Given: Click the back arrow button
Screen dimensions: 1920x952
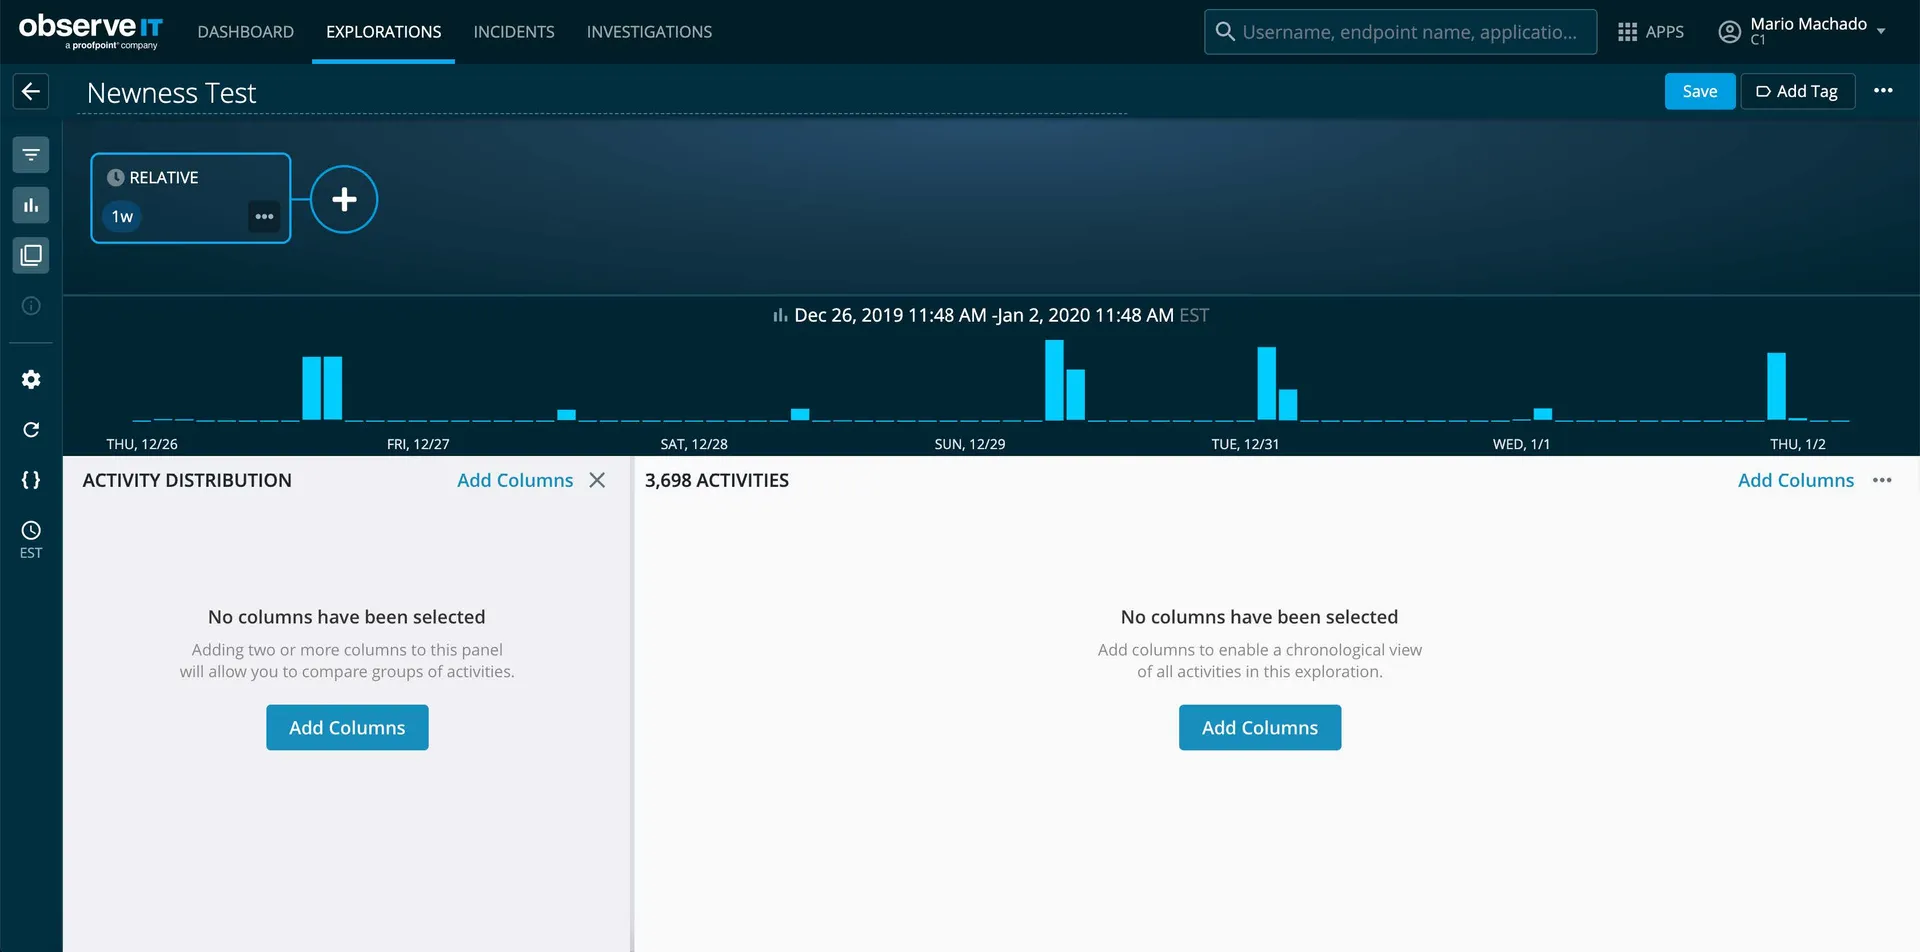Looking at the screenshot, I should pyautogui.click(x=31, y=92).
